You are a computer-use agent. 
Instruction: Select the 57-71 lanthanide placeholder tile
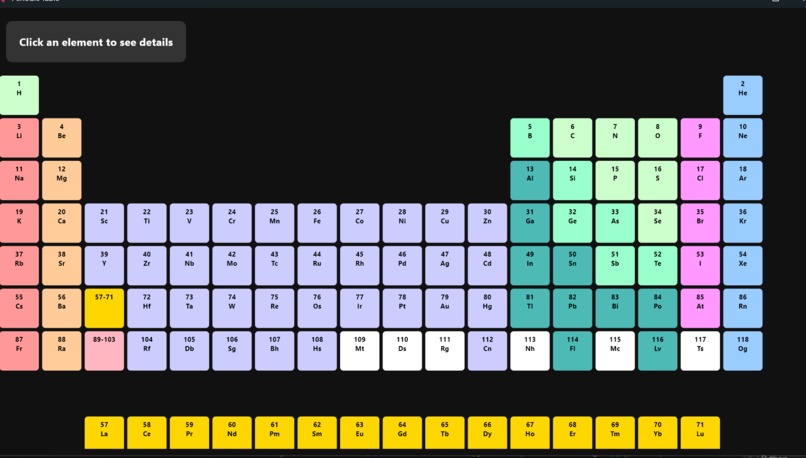click(104, 308)
